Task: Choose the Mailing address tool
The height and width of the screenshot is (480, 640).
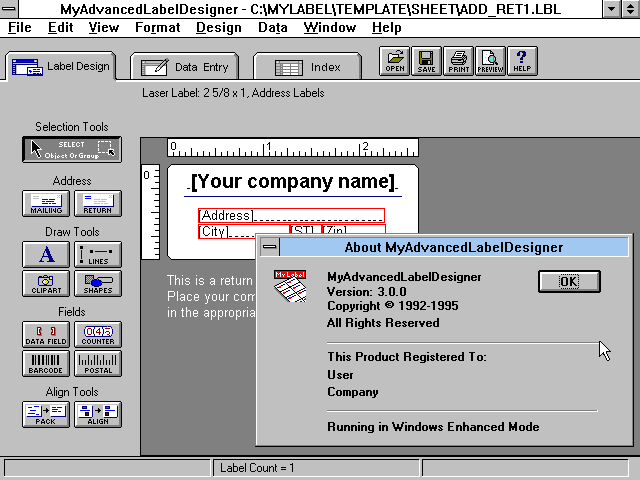Action: tap(46, 203)
